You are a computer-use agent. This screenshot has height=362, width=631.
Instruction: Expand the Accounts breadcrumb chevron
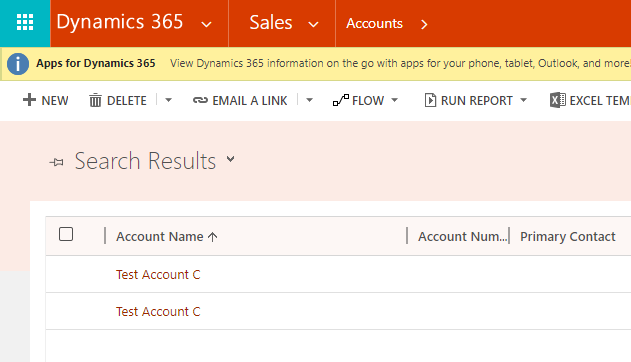click(x=424, y=25)
